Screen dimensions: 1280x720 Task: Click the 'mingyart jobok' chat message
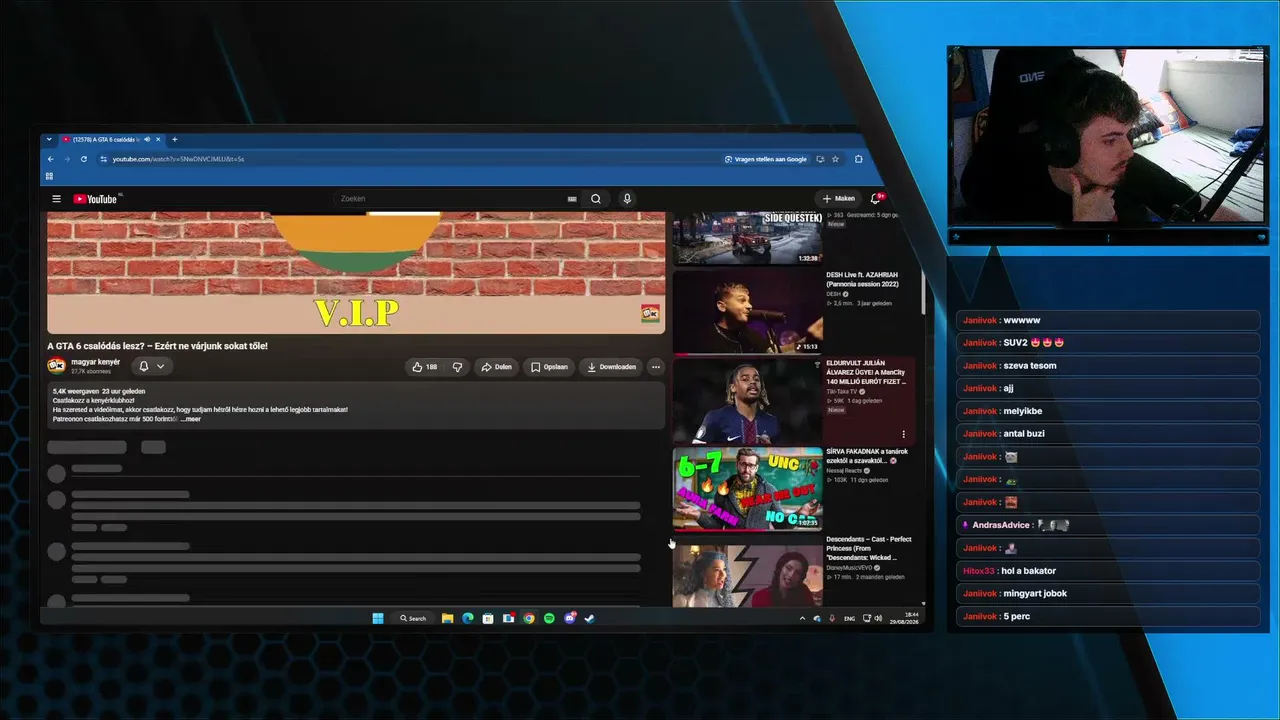1108,594
